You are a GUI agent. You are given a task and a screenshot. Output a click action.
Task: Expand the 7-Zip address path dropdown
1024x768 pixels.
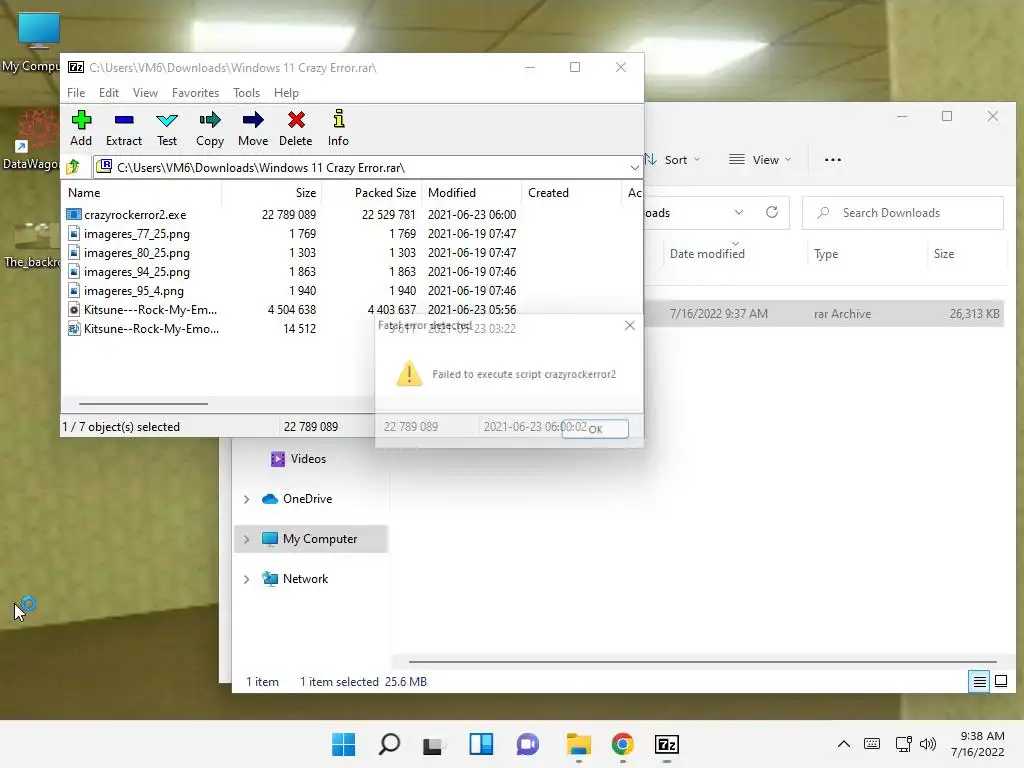[x=634, y=168]
